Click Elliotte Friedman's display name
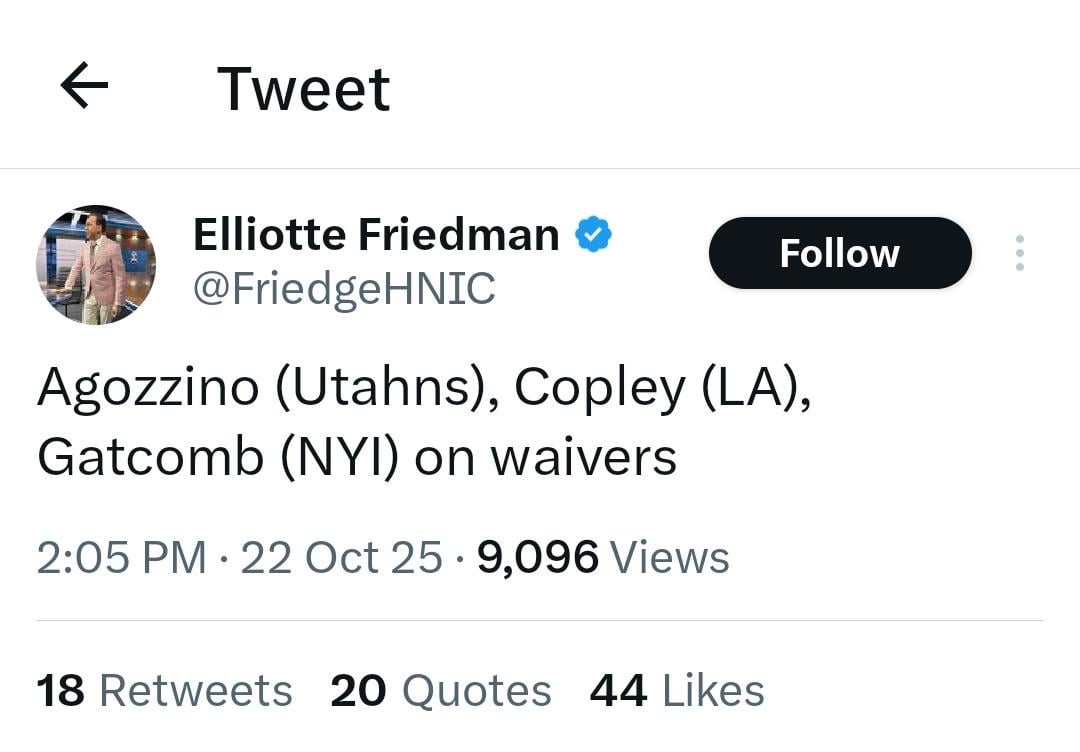 coord(376,233)
